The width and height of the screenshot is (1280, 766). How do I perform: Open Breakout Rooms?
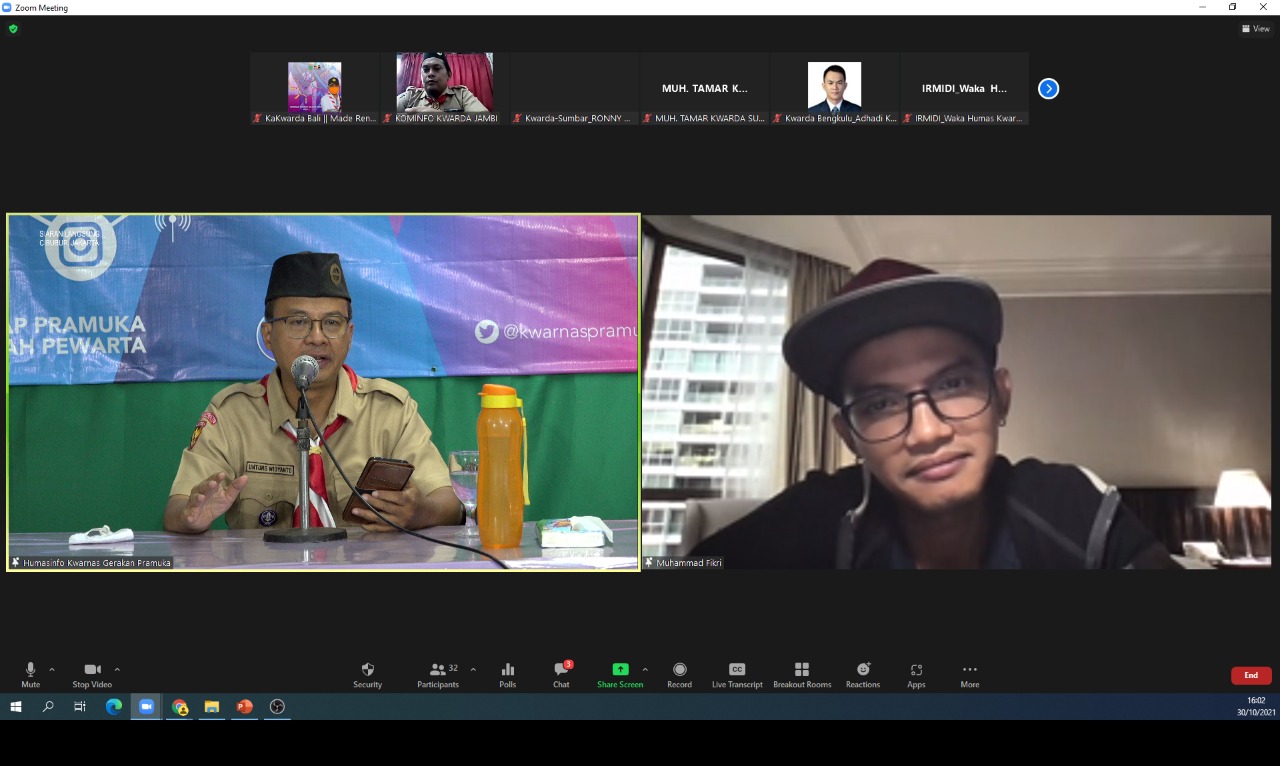[x=801, y=675]
